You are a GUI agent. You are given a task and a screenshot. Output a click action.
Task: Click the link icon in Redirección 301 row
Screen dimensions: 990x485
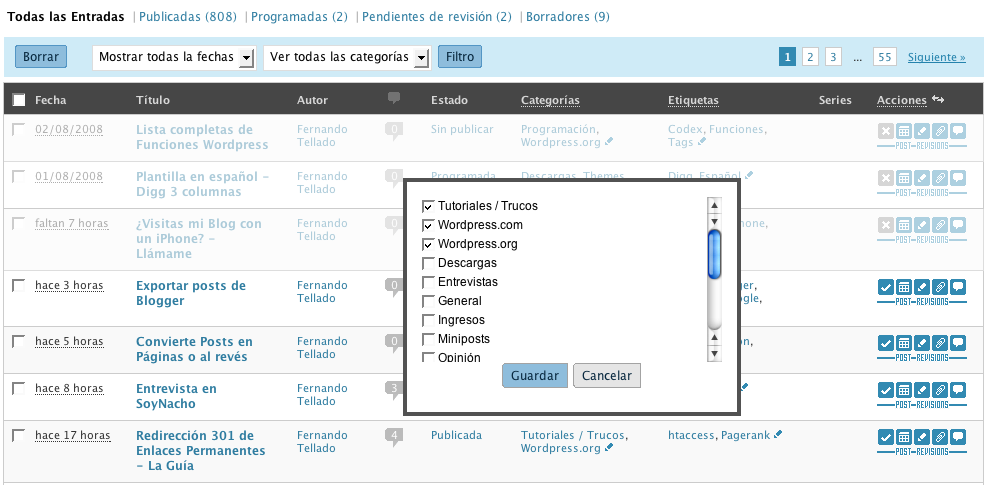(x=939, y=437)
